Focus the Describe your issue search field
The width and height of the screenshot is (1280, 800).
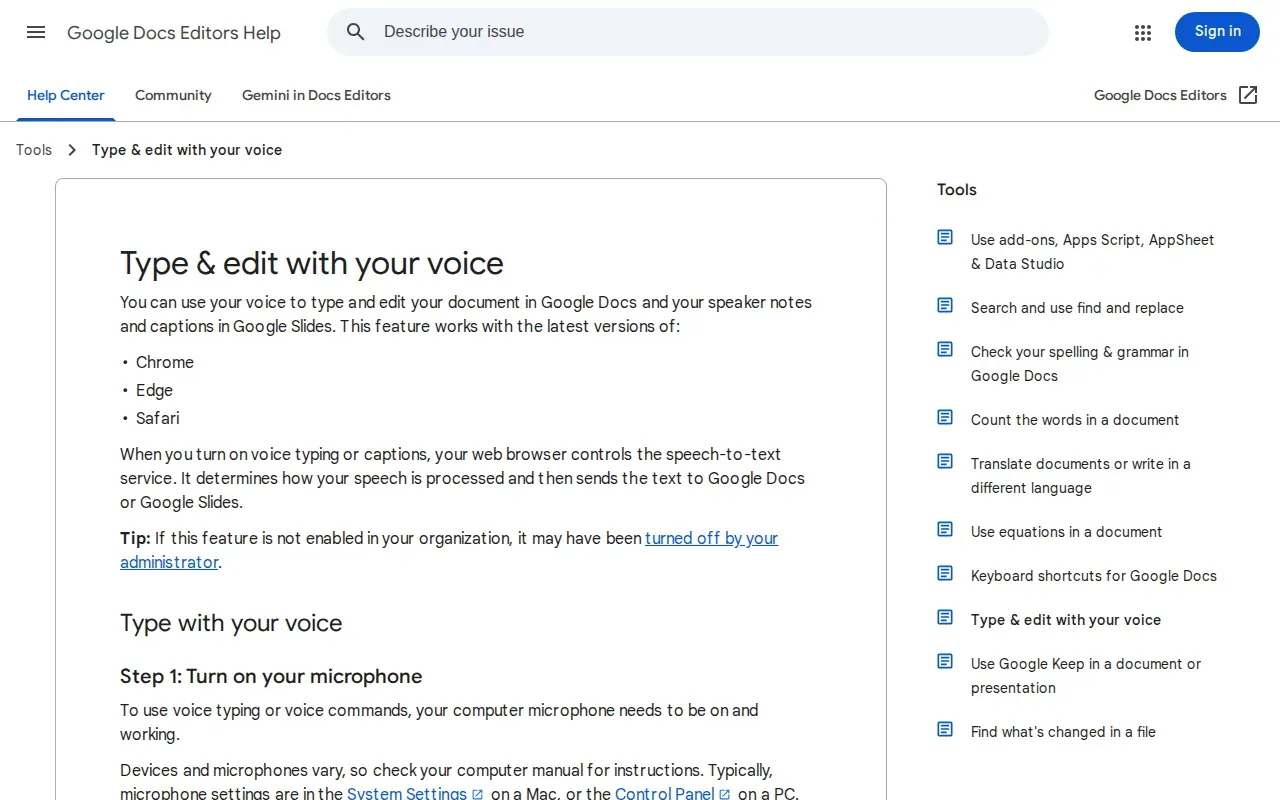688,32
